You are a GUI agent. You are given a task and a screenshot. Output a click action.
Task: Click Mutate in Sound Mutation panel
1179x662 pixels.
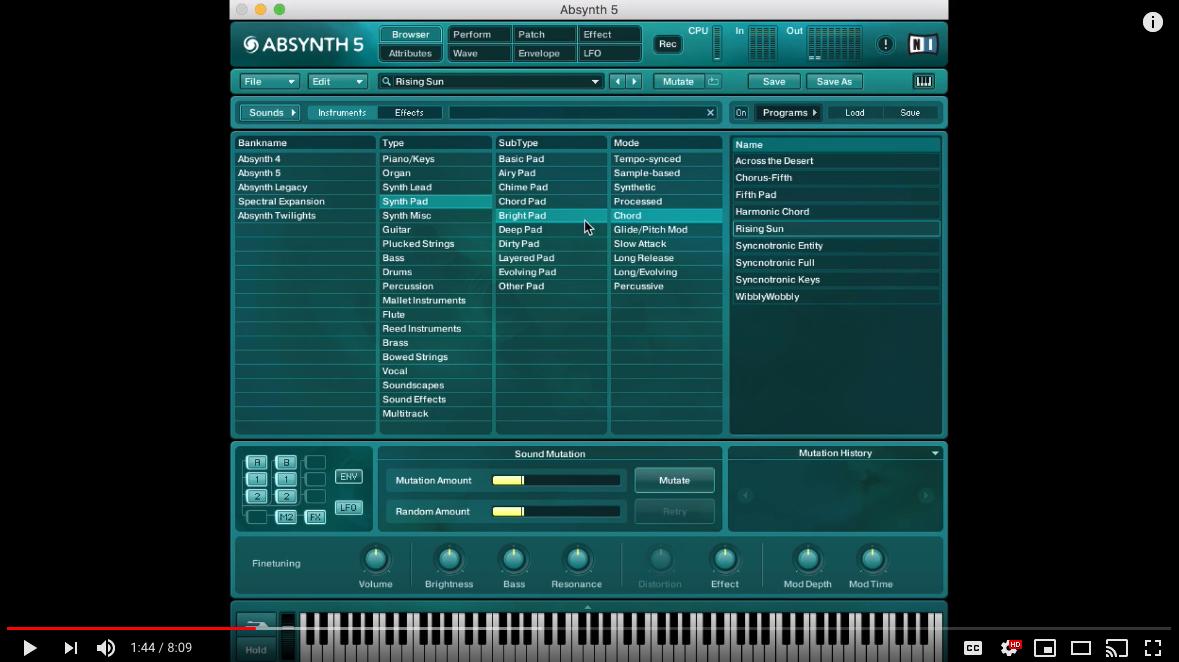tap(674, 481)
